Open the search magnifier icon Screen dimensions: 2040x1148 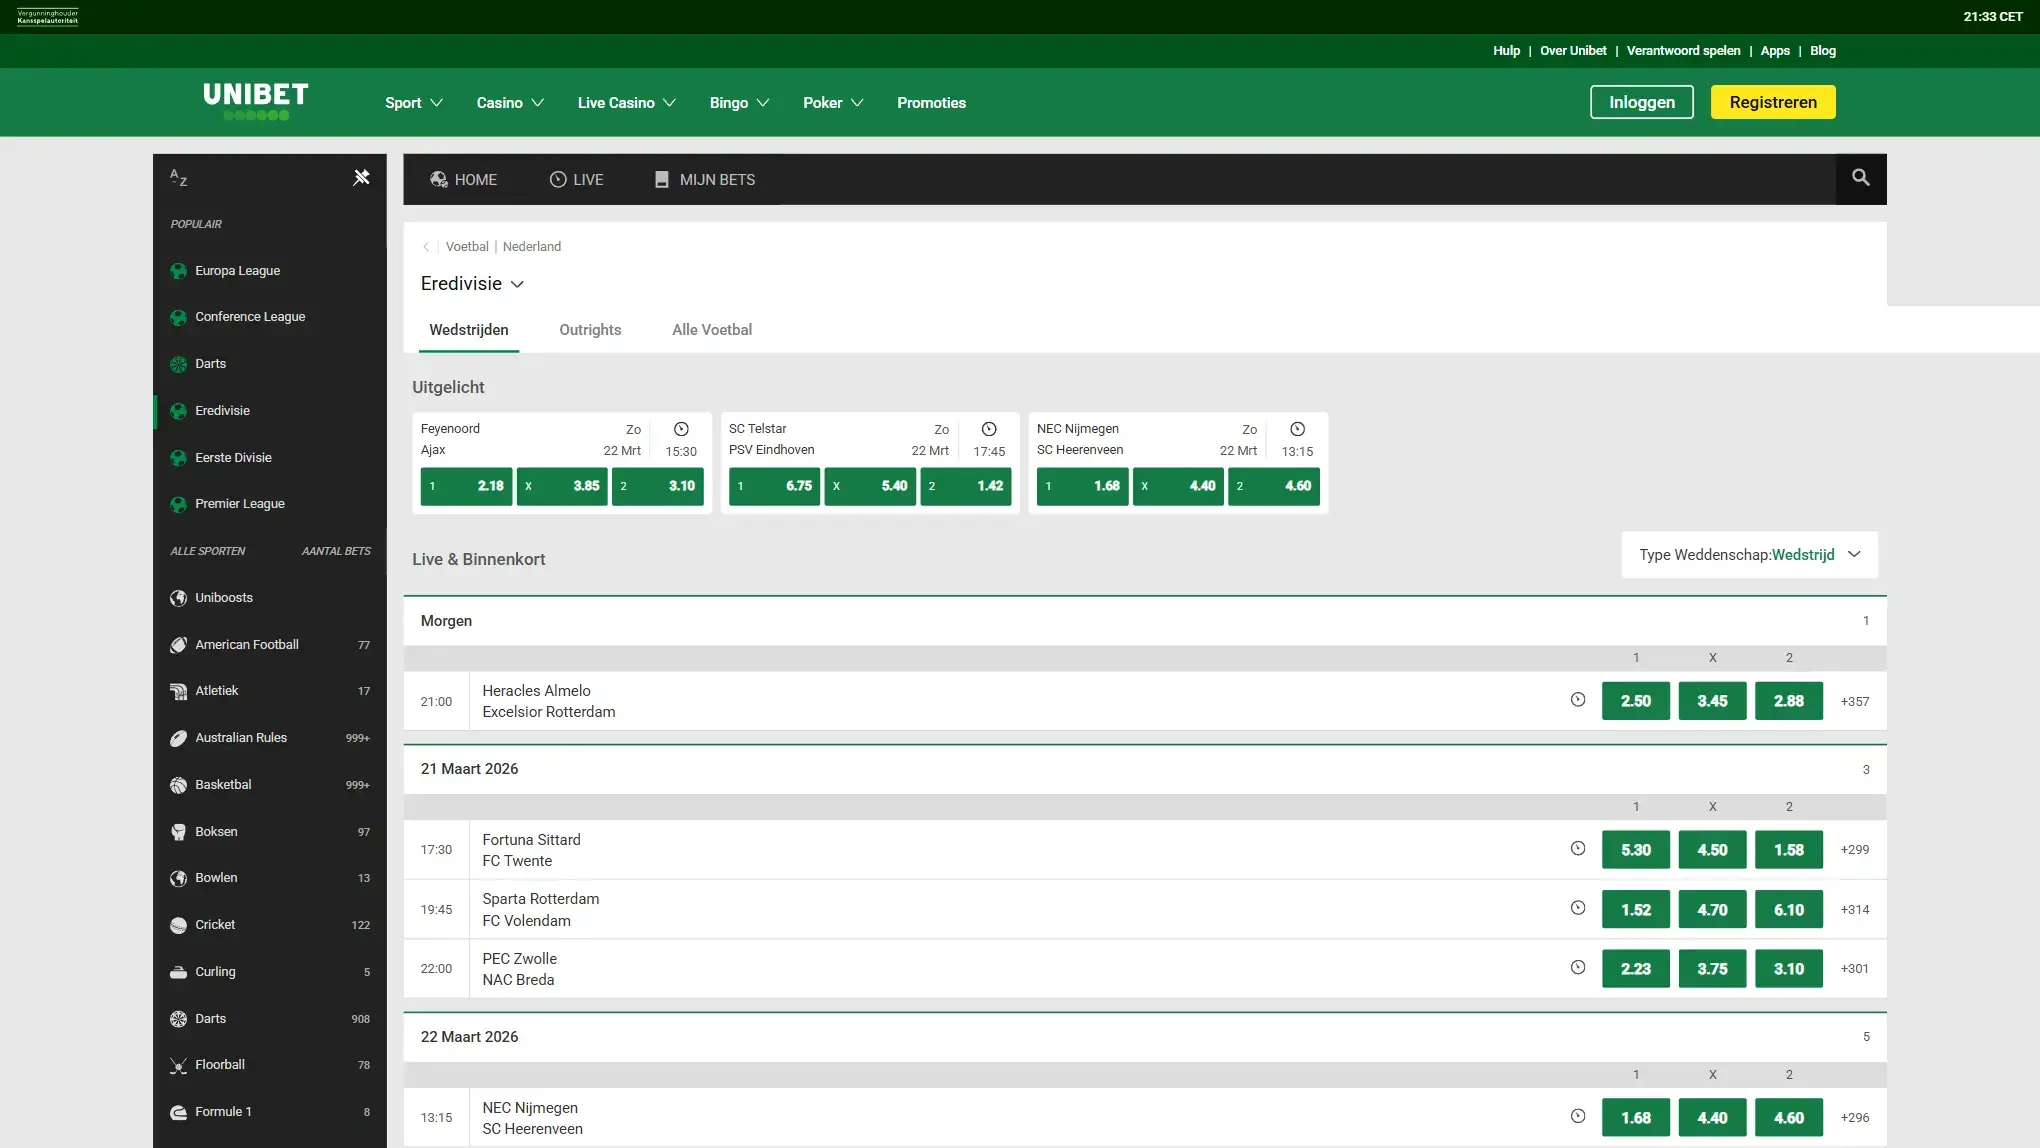coord(1860,178)
